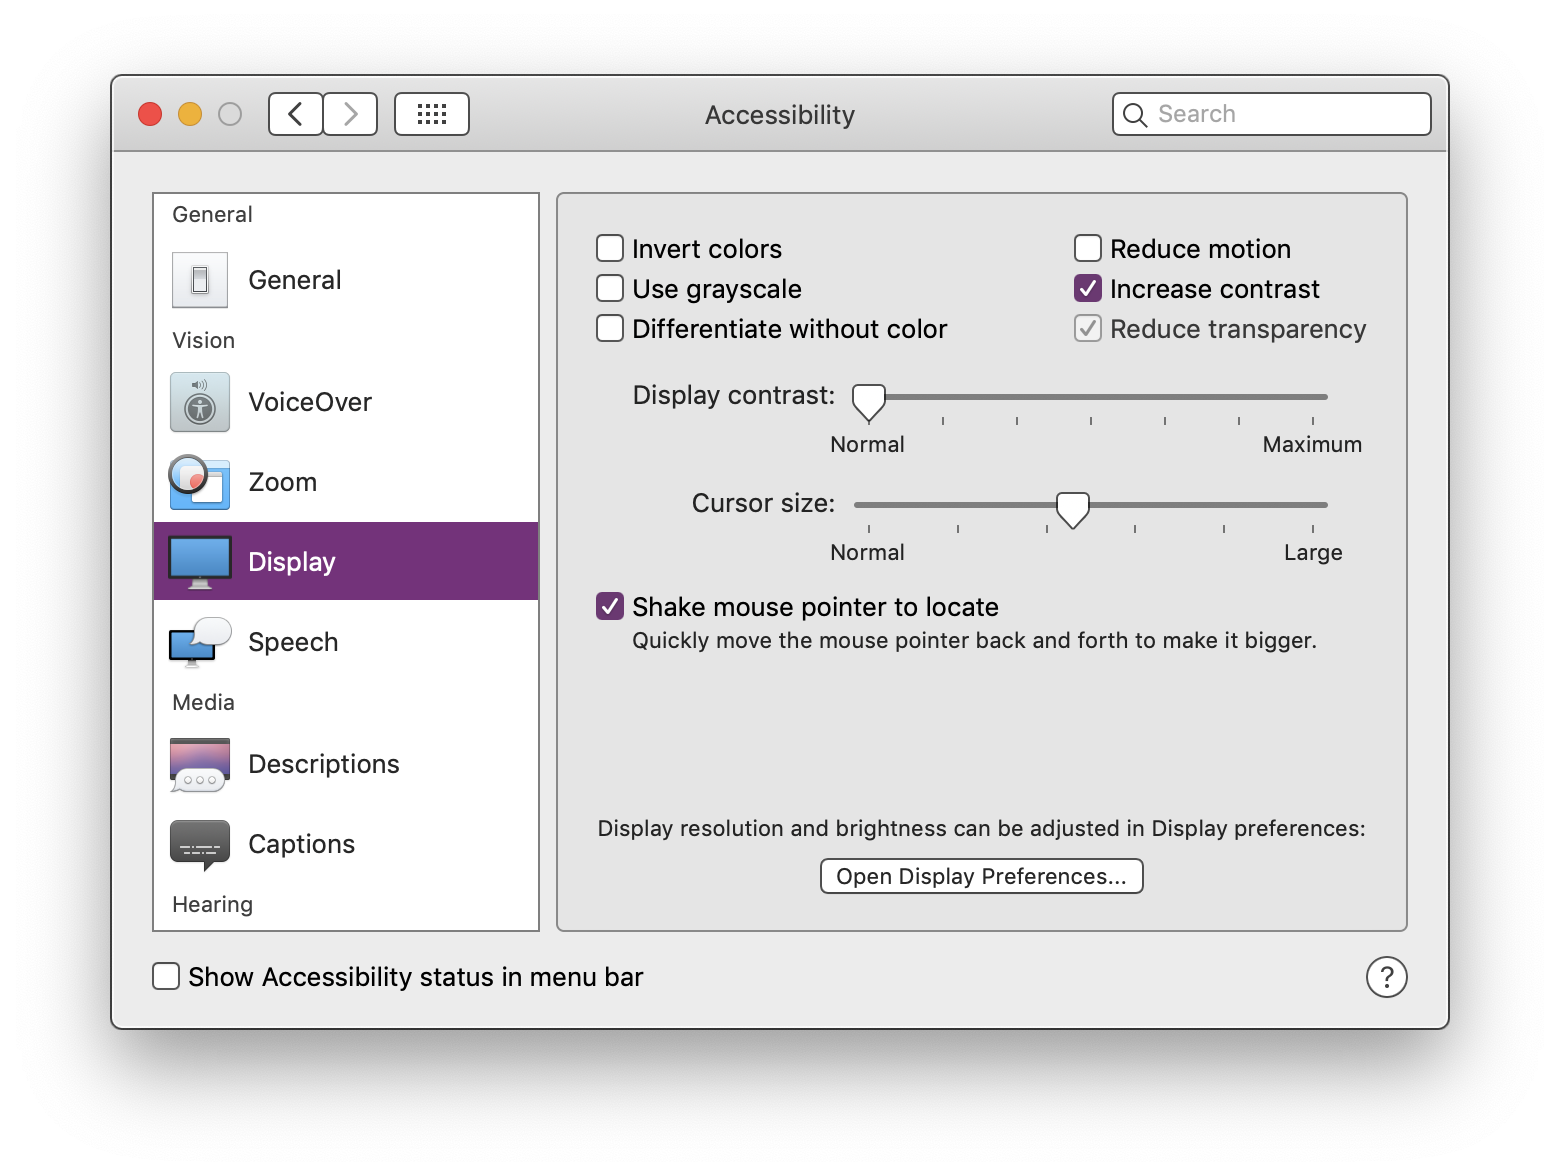Click Open Display Preferences button

coord(982,876)
